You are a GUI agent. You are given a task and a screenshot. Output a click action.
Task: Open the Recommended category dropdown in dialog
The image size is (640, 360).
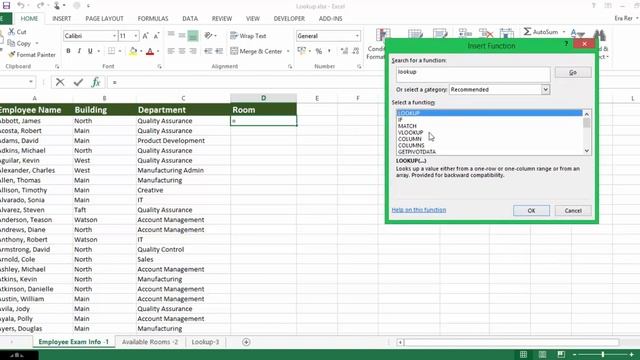pos(545,89)
